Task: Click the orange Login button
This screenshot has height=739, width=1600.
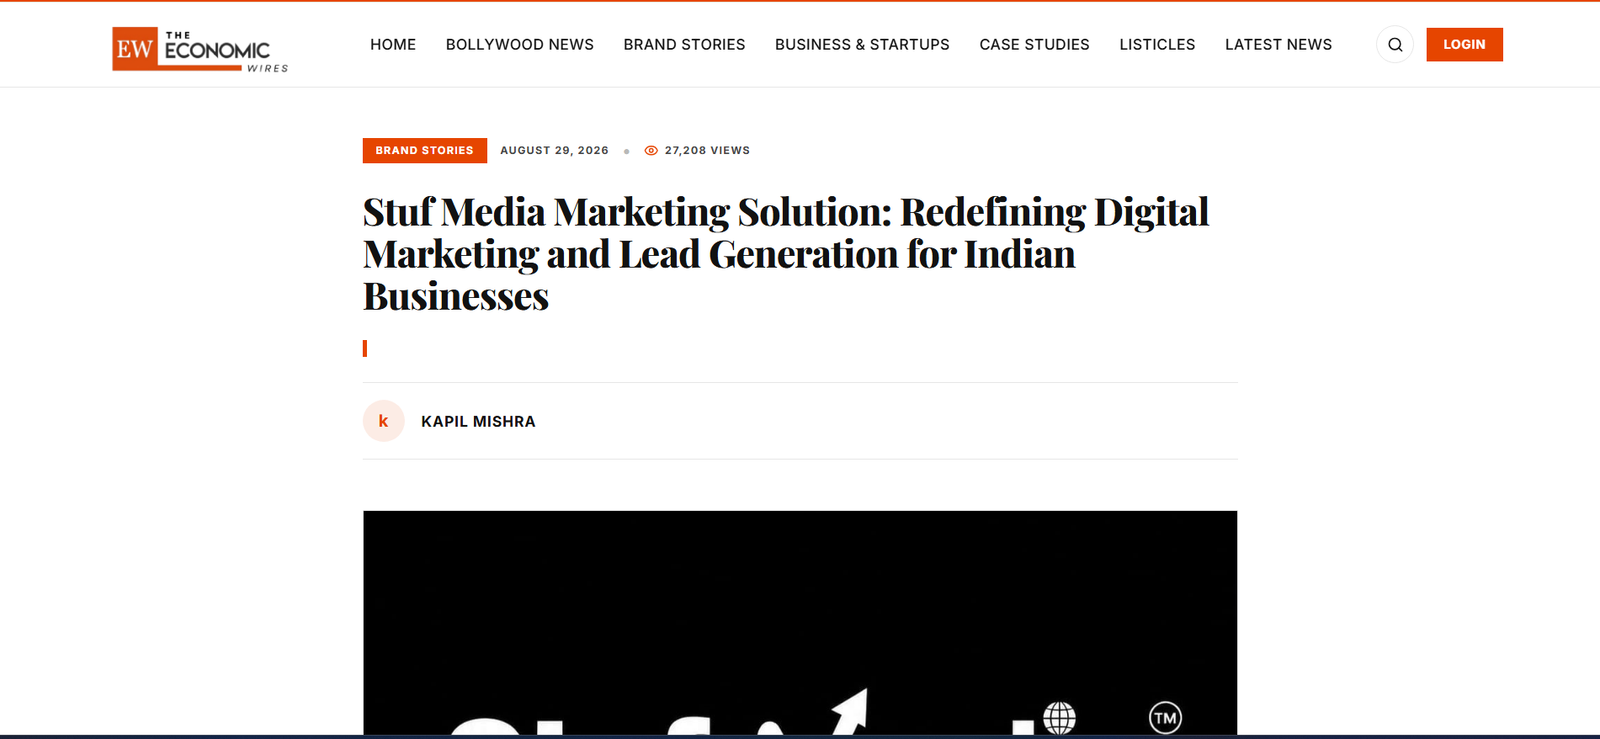Action: click(x=1464, y=45)
